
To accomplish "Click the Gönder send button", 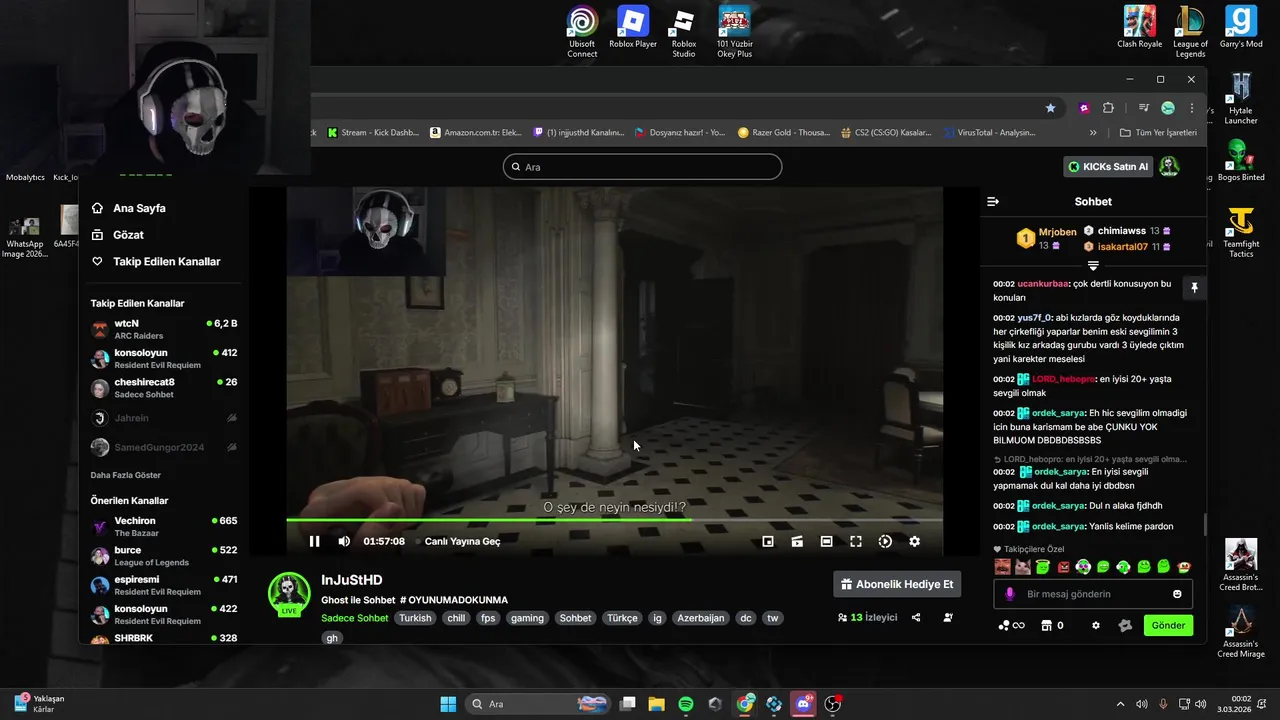I will tap(1168, 625).
